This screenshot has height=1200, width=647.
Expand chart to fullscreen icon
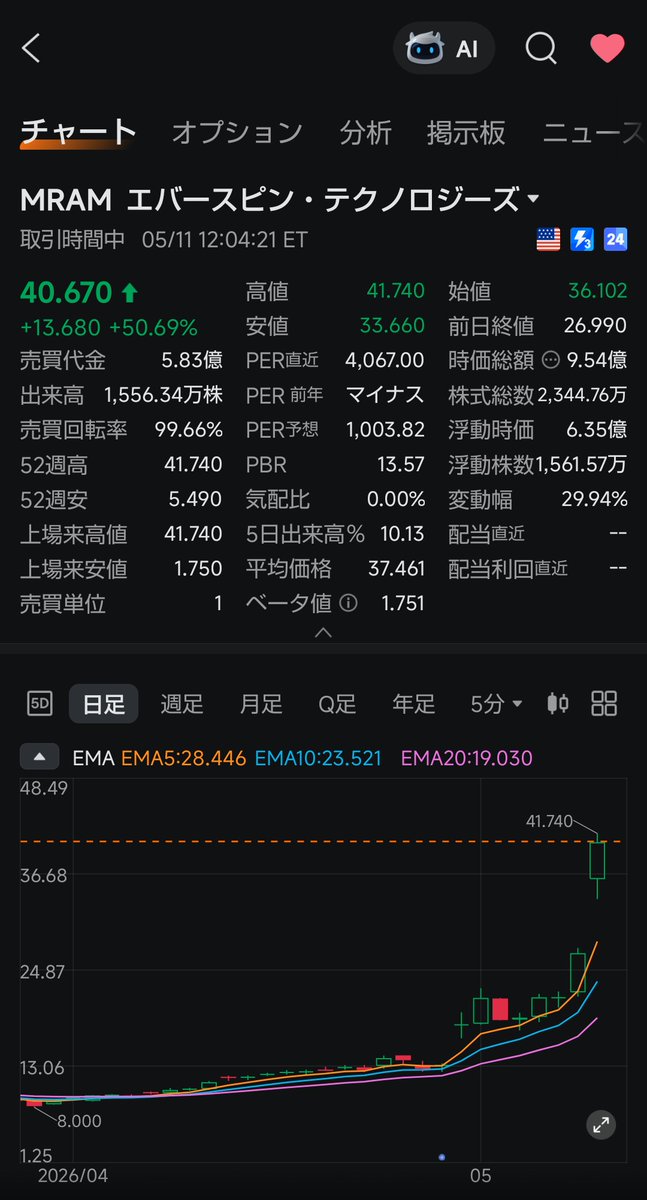click(x=601, y=1126)
